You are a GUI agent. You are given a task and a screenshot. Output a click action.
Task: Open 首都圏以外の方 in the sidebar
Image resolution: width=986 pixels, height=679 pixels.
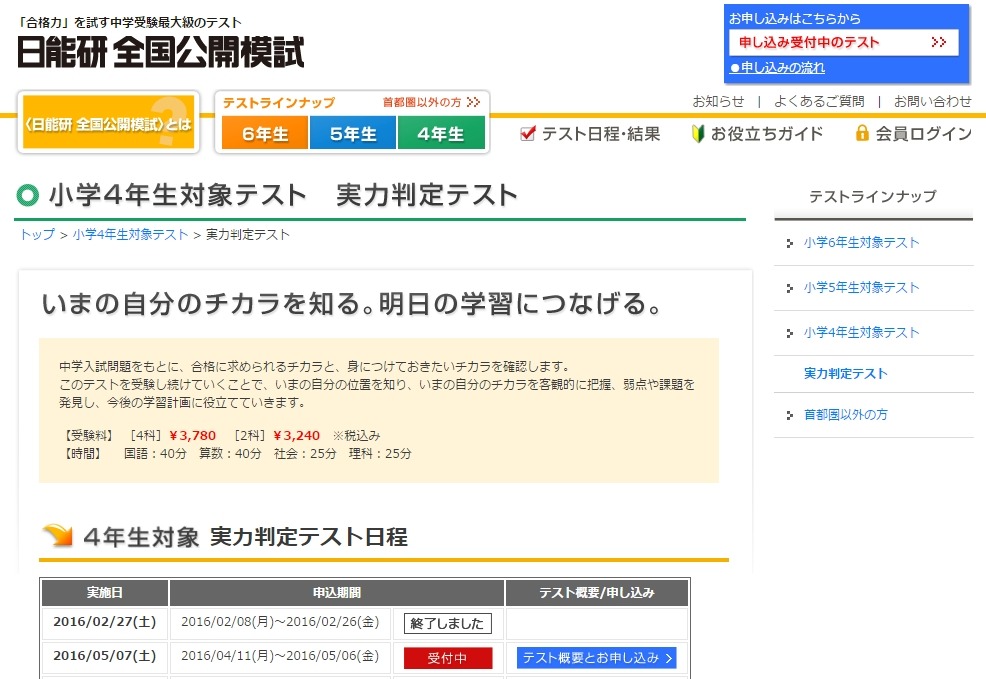coord(846,415)
